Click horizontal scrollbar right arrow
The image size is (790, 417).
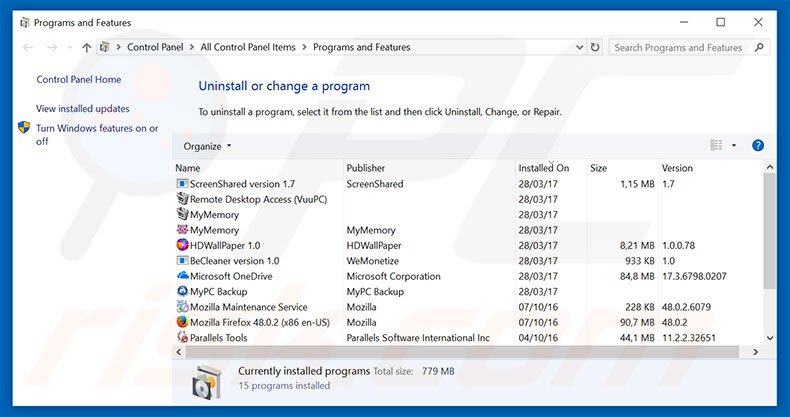755,352
